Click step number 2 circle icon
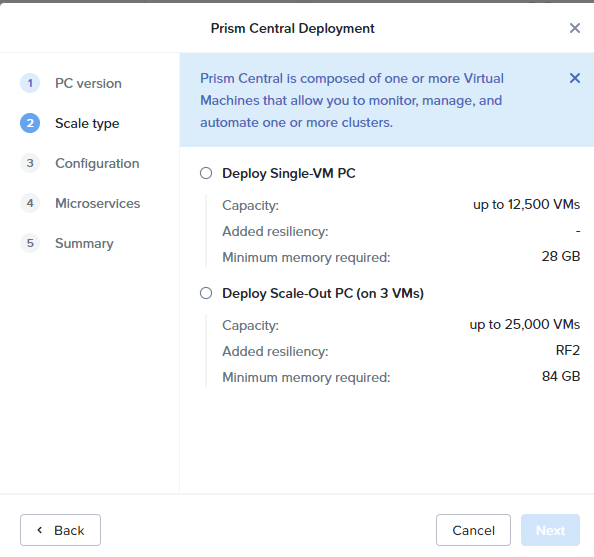The width and height of the screenshot is (594, 557). [30, 123]
